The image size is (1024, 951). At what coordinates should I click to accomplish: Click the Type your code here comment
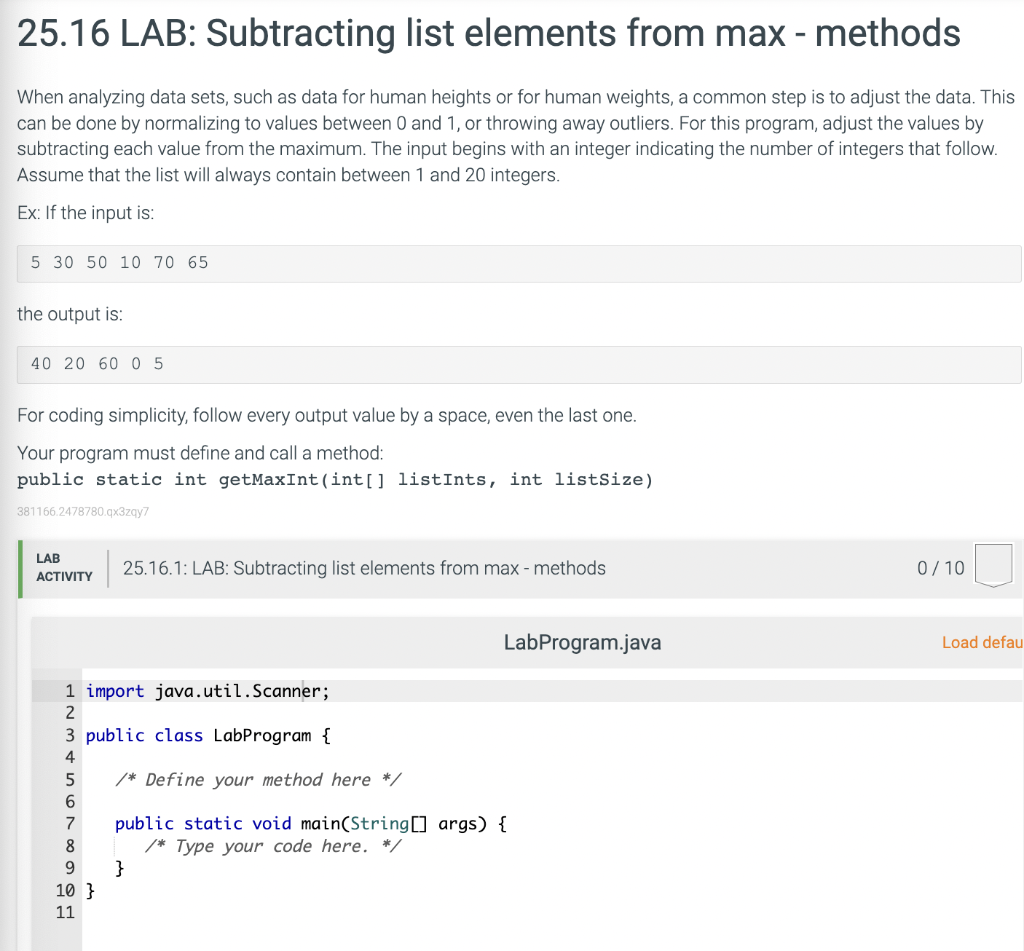pos(273,846)
